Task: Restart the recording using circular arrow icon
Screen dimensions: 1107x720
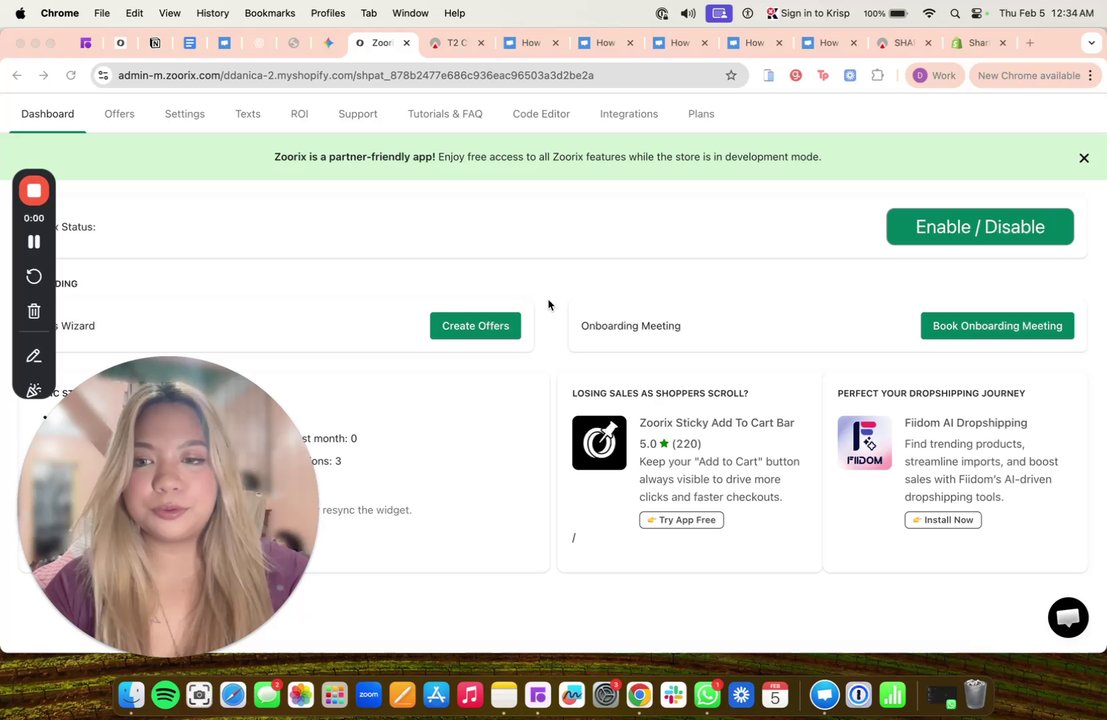Action: click(34, 276)
